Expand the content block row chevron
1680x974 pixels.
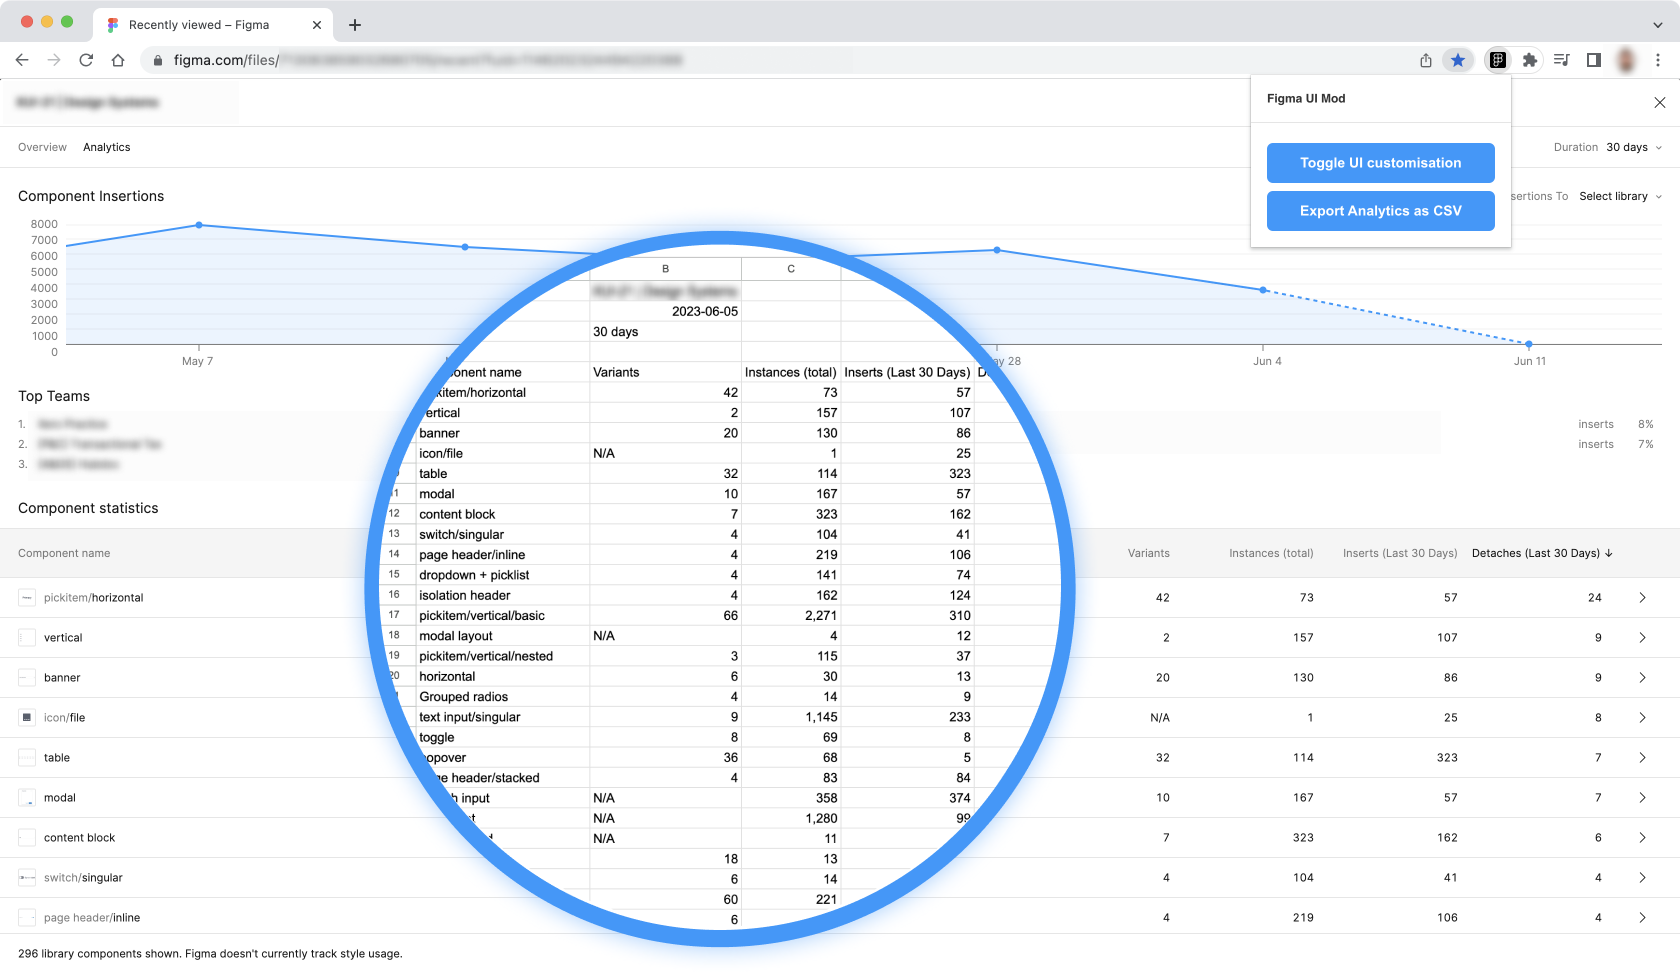coord(1642,838)
